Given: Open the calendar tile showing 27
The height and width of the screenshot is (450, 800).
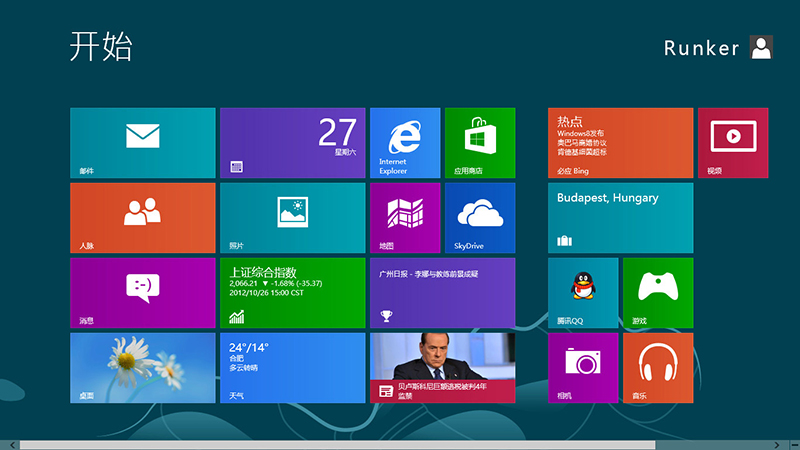Looking at the screenshot, I should point(292,143).
